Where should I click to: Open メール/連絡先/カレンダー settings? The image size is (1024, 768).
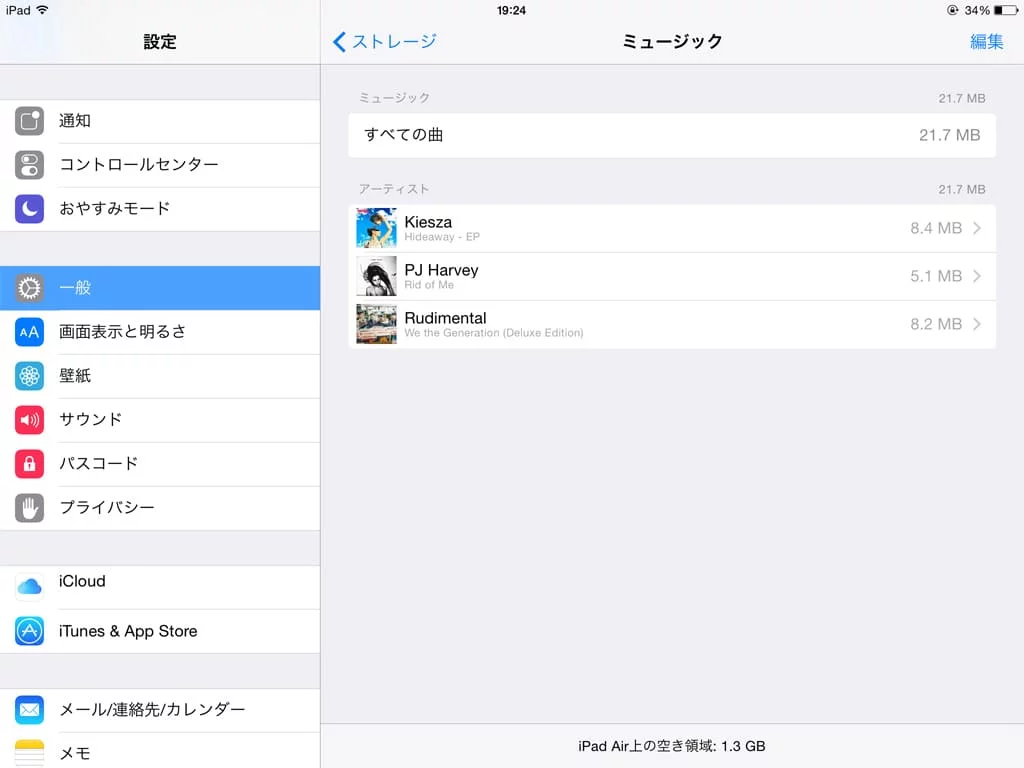[x=160, y=710]
